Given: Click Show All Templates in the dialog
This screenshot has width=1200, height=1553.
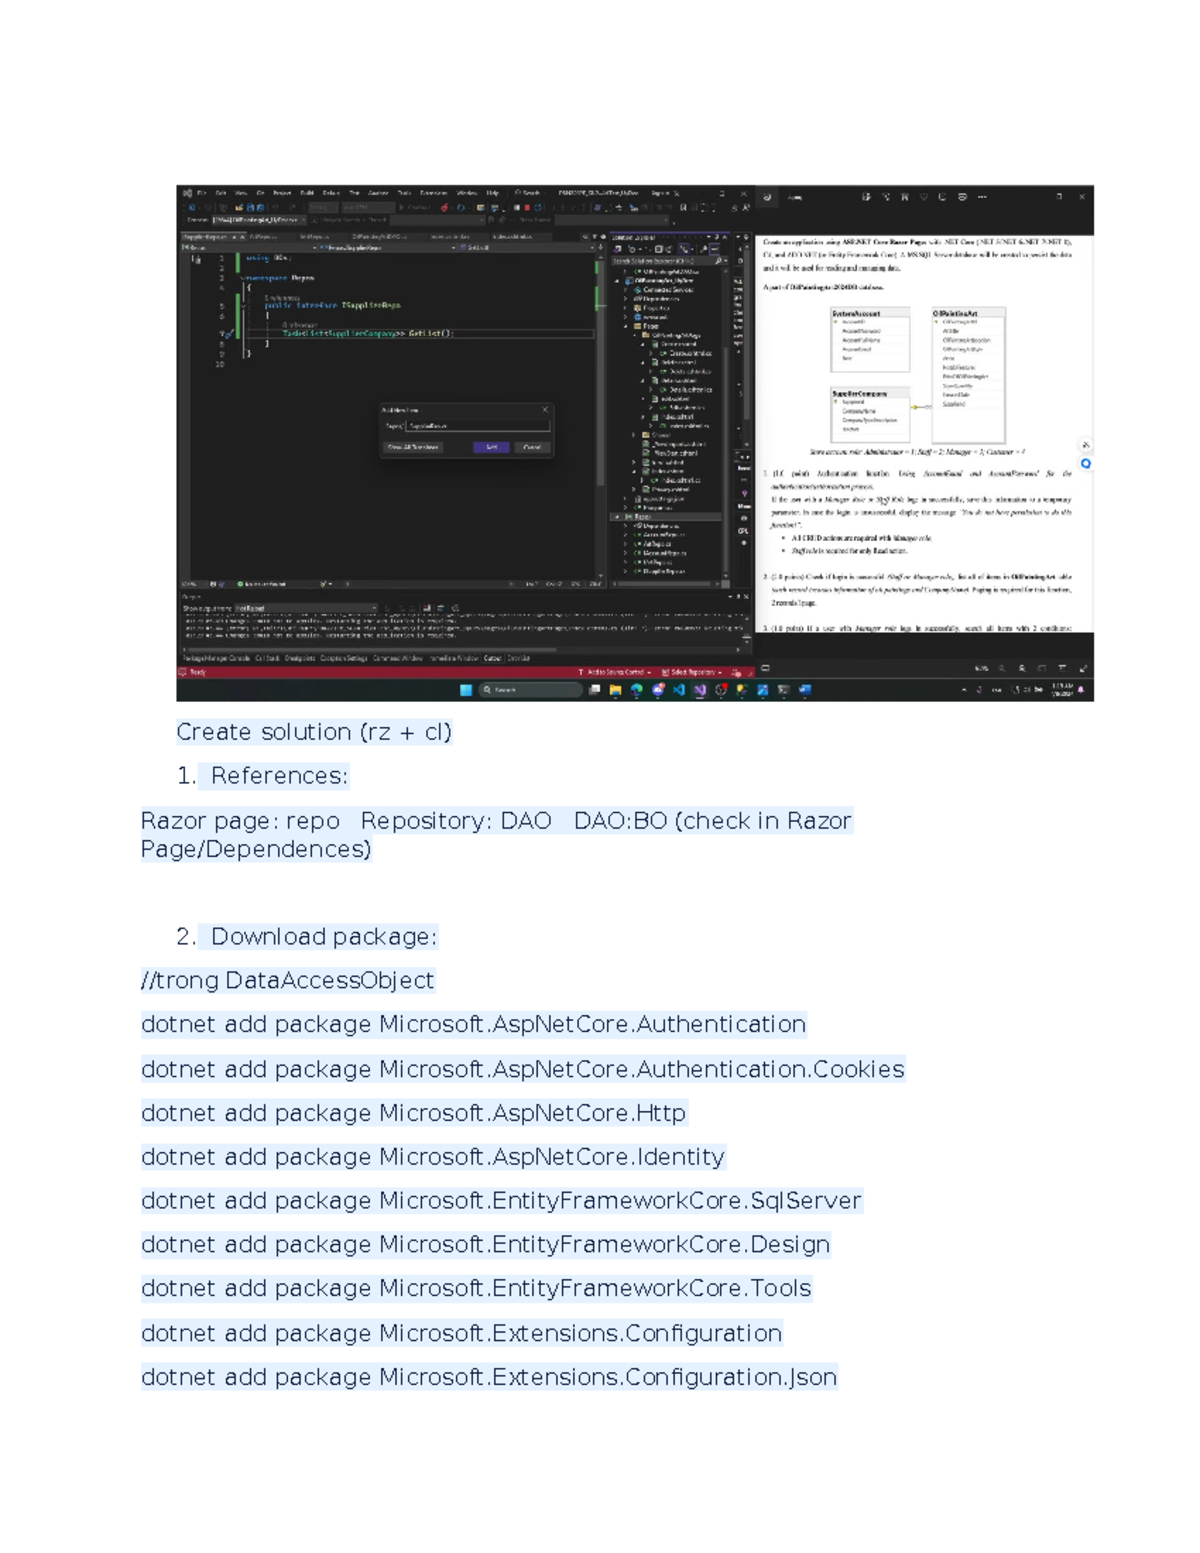Looking at the screenshot, I should point(413,447).
